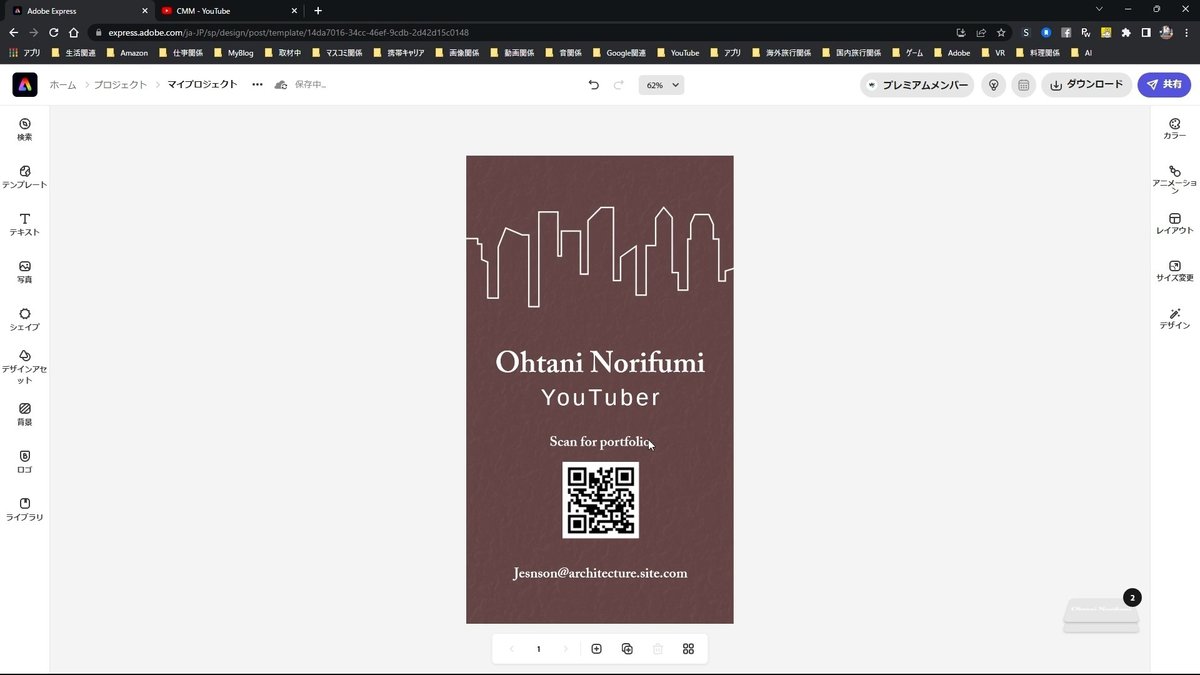Open the テンプレート templates panel
Viewport: 1200px width, 675px height.
[25, 176]
